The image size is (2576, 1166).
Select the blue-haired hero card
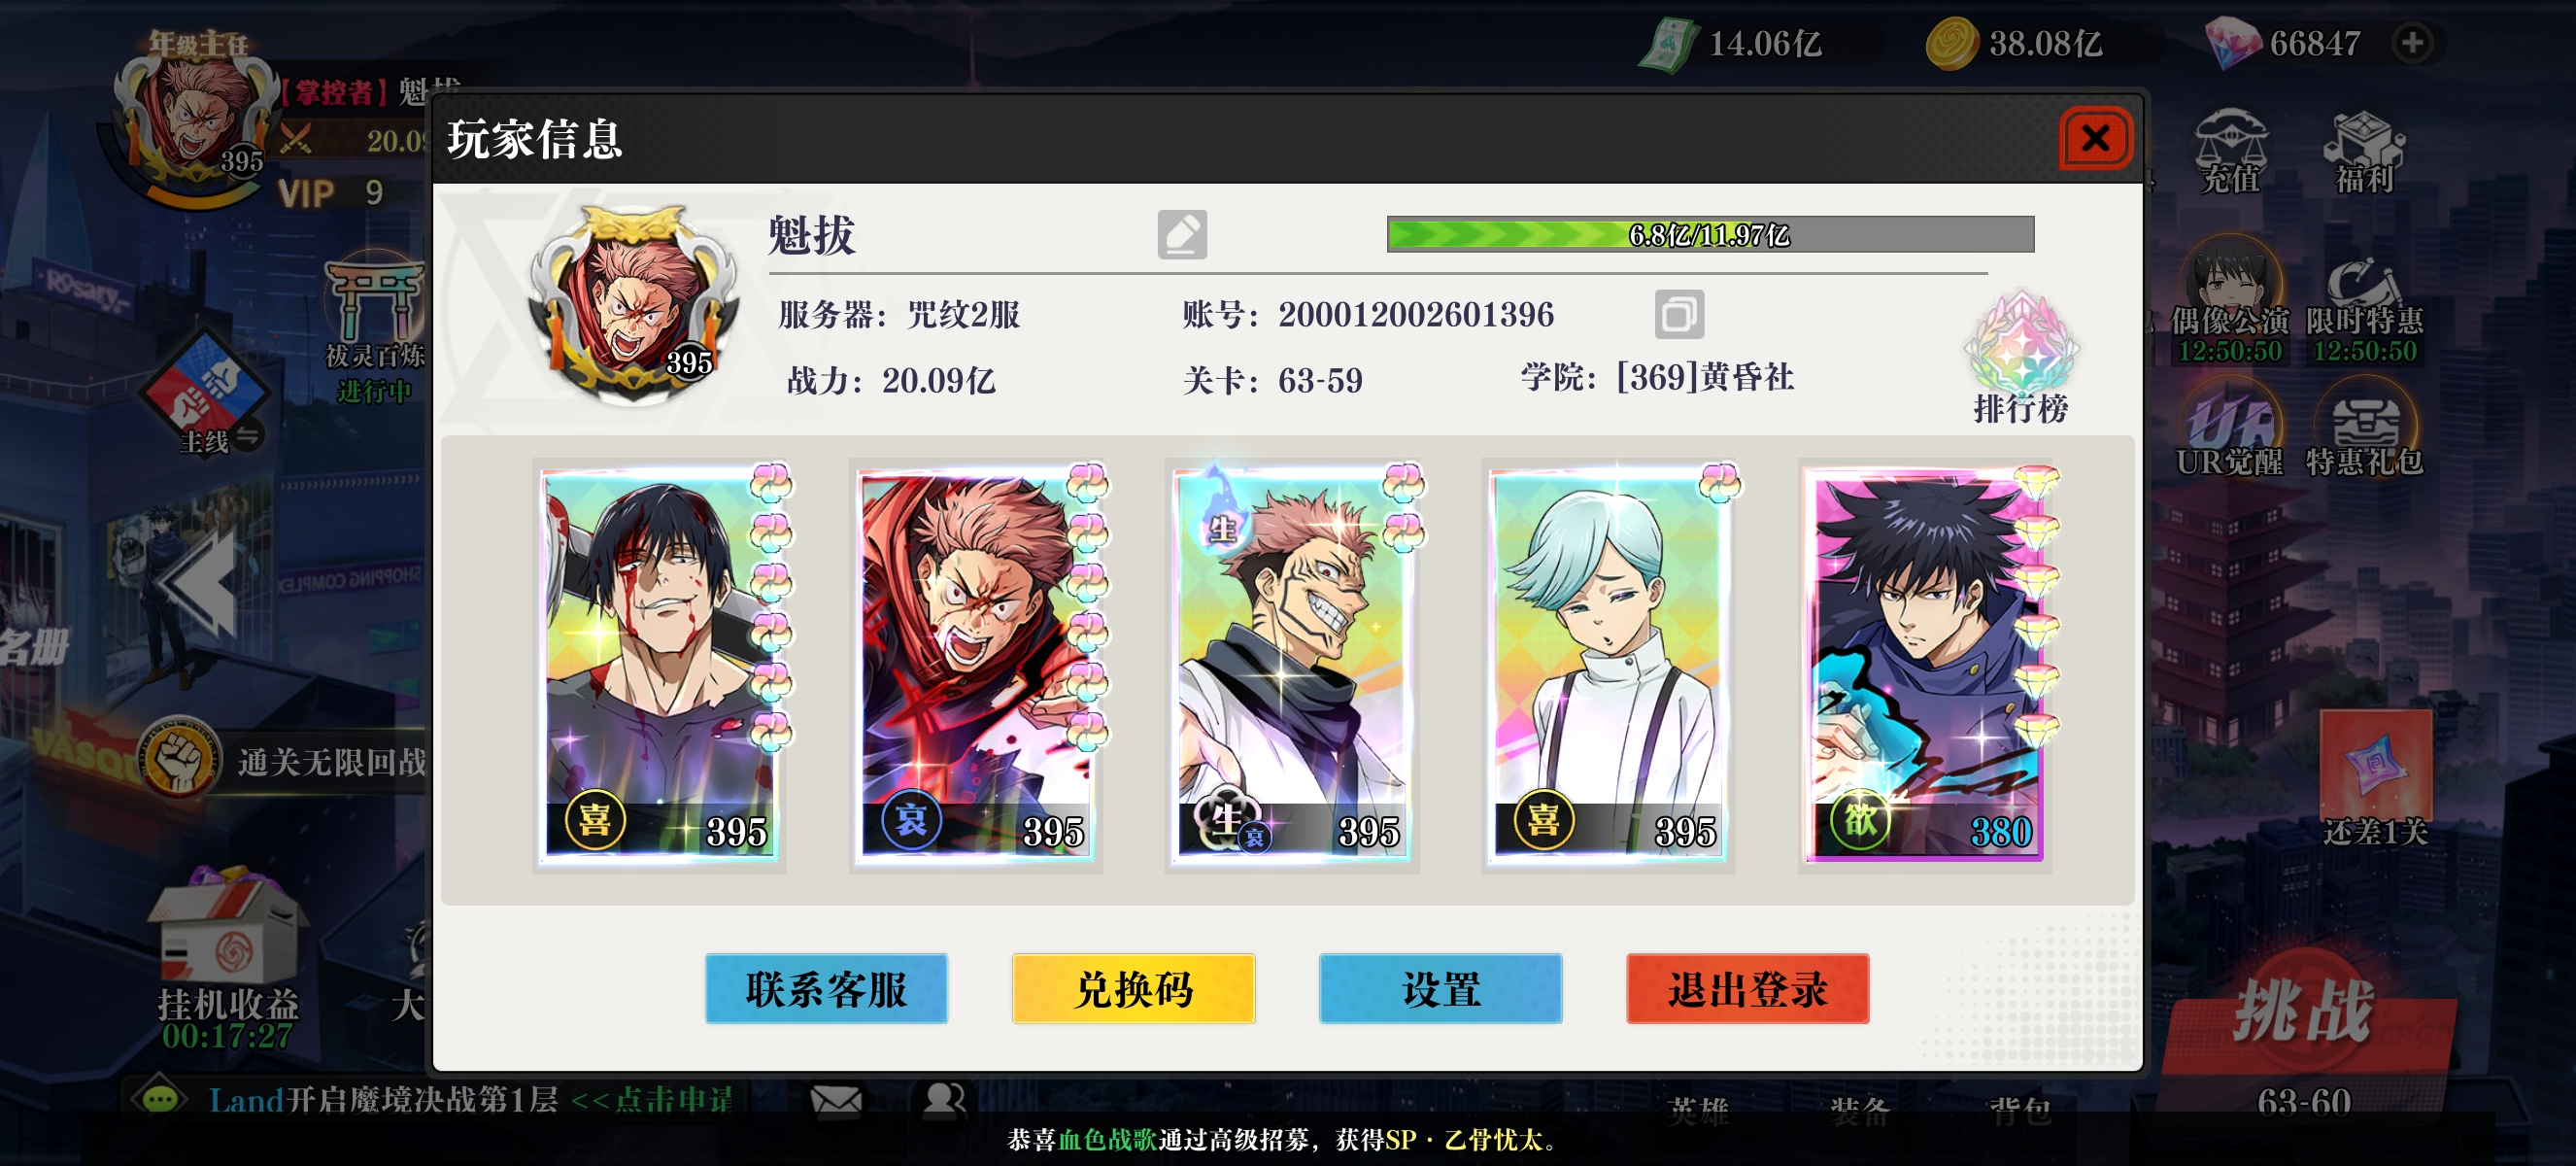pyautogui.click(x=1609, y=665)
